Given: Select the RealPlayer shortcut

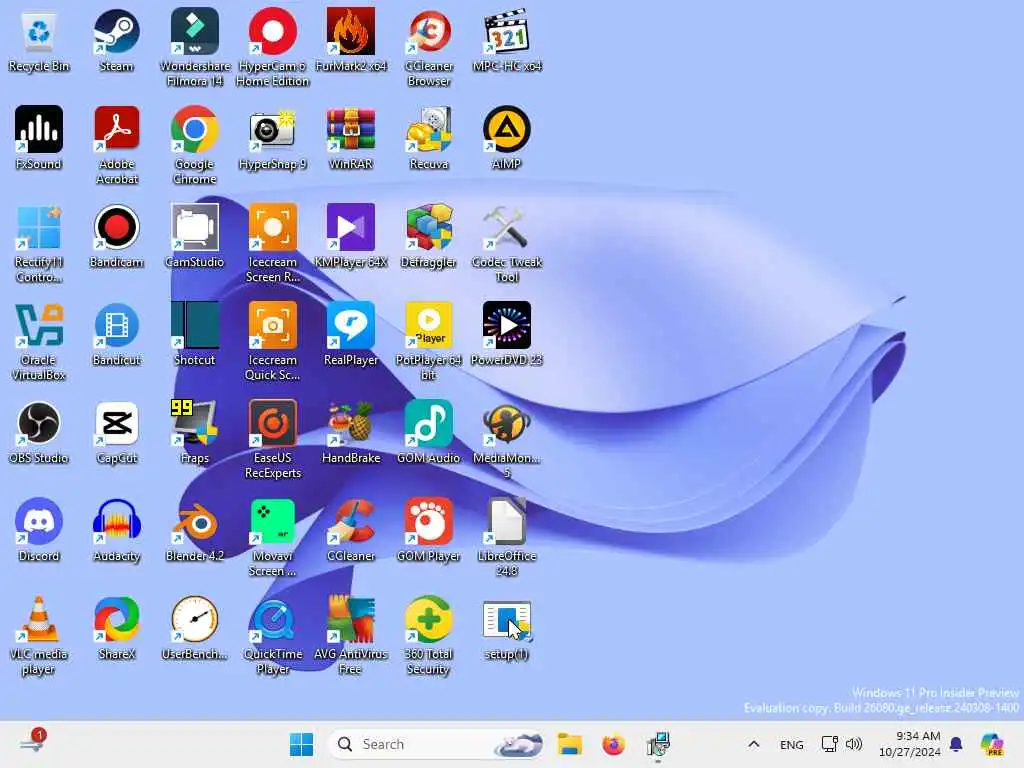Looking at the screenshot, I should [x=351, y=335].
